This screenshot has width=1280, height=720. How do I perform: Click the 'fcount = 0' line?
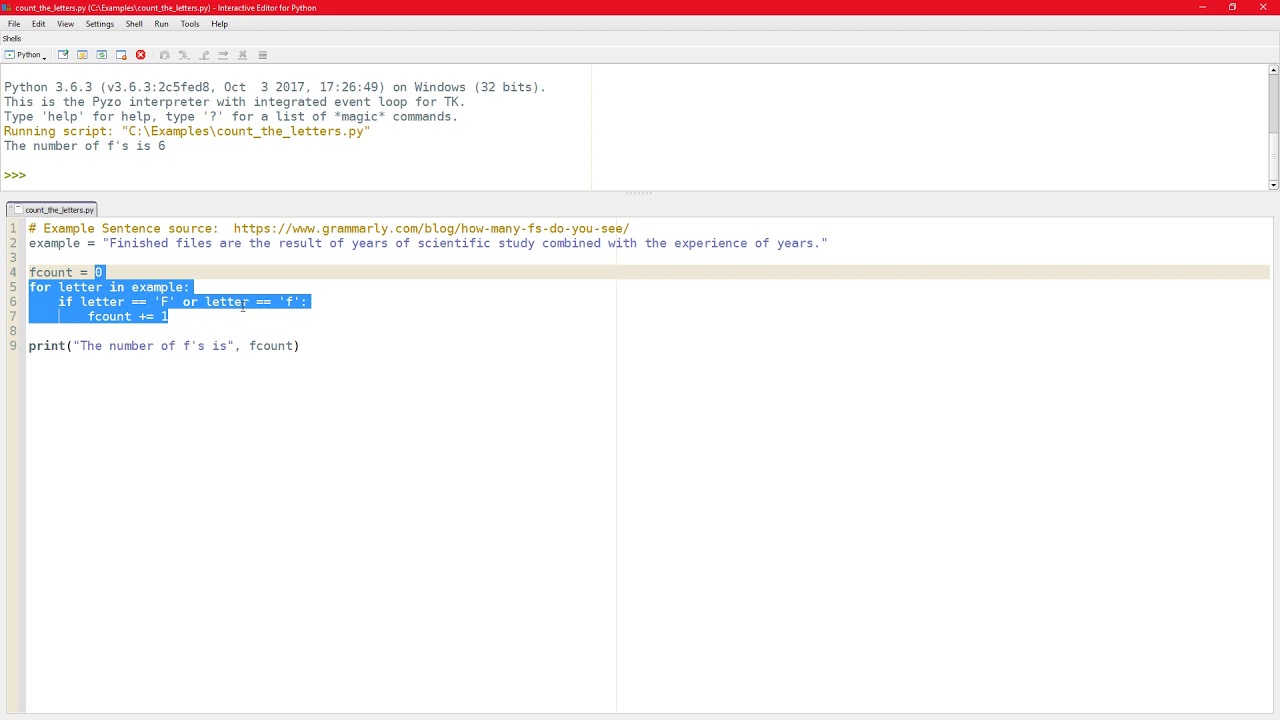click(x=65, y=272)
